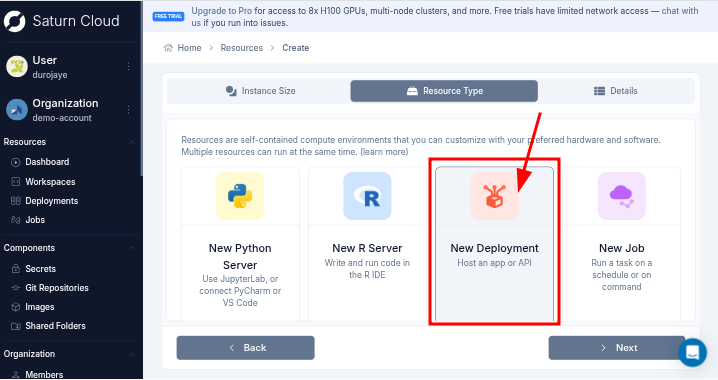Viewport: 718px width, 380px height.
Task: Click the Deployments sidebar icon
Action: tap(16, 201)
